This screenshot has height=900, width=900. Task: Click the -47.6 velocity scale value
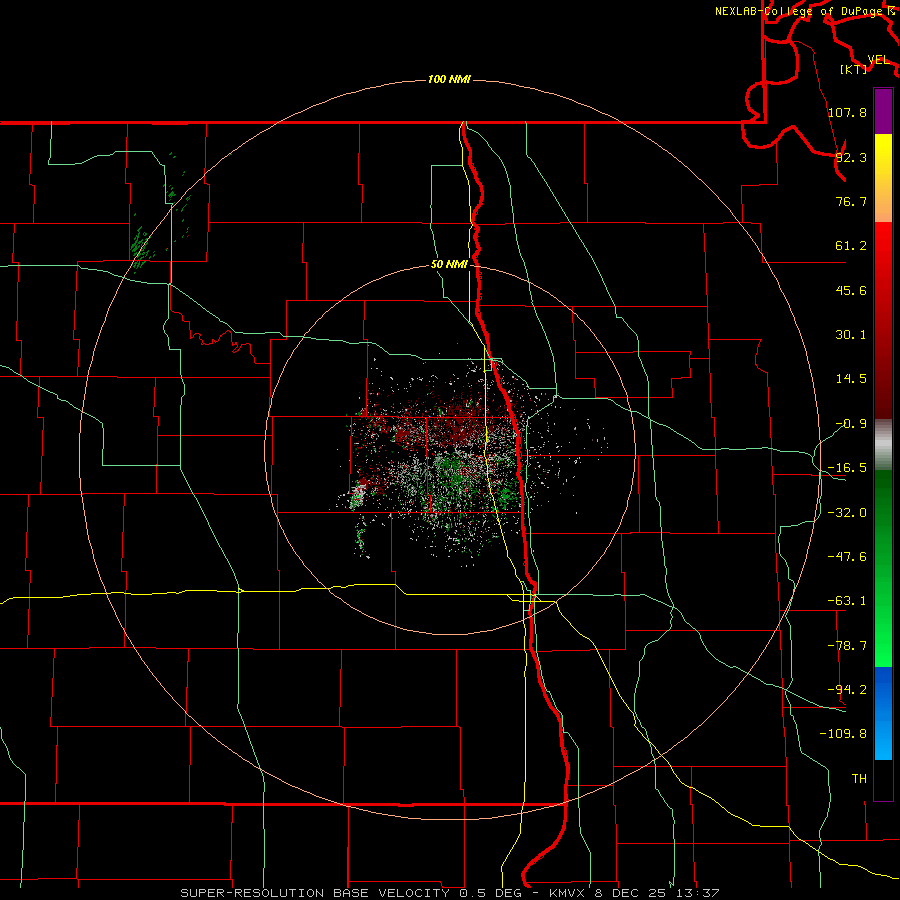pos(847,557)
